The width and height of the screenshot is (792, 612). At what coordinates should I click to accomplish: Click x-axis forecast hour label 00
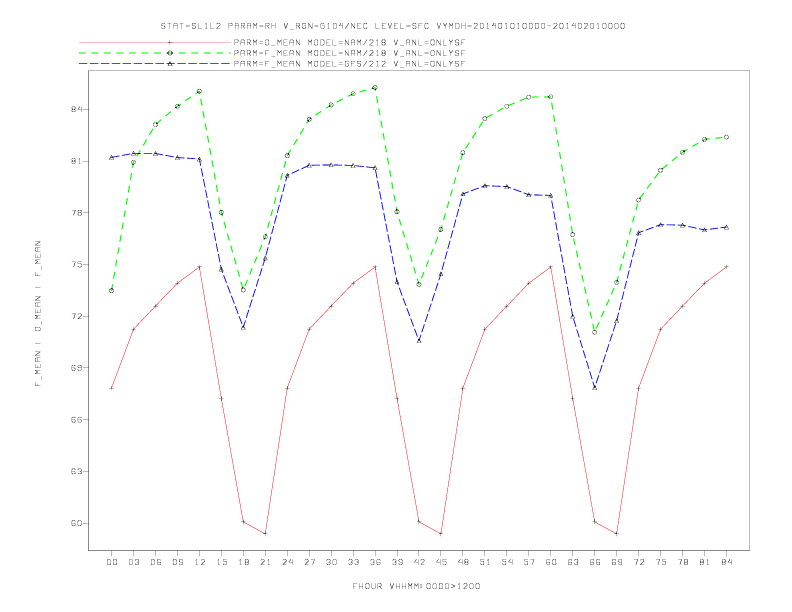pyautogui.click(x=112, y=562)
